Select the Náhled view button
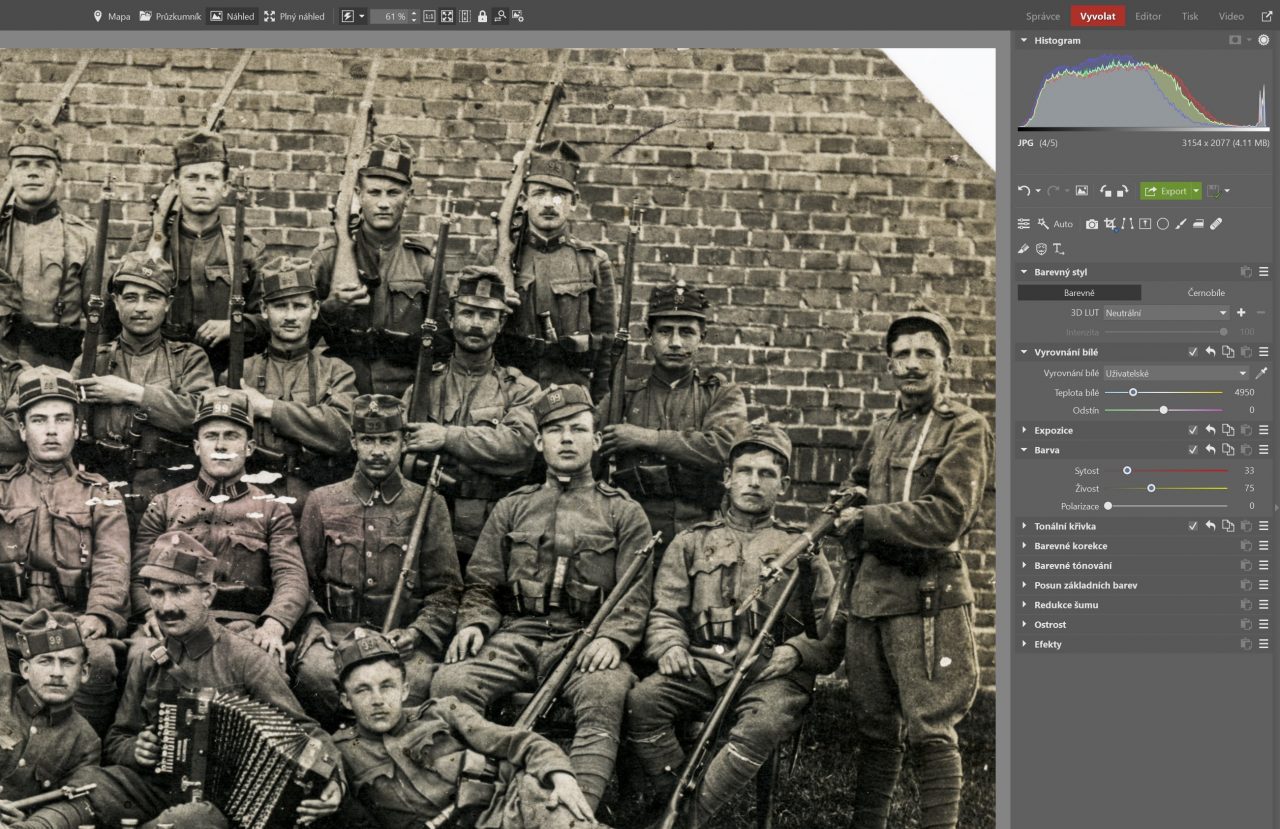Screen dimensions: 1280x829 (232, 16)
